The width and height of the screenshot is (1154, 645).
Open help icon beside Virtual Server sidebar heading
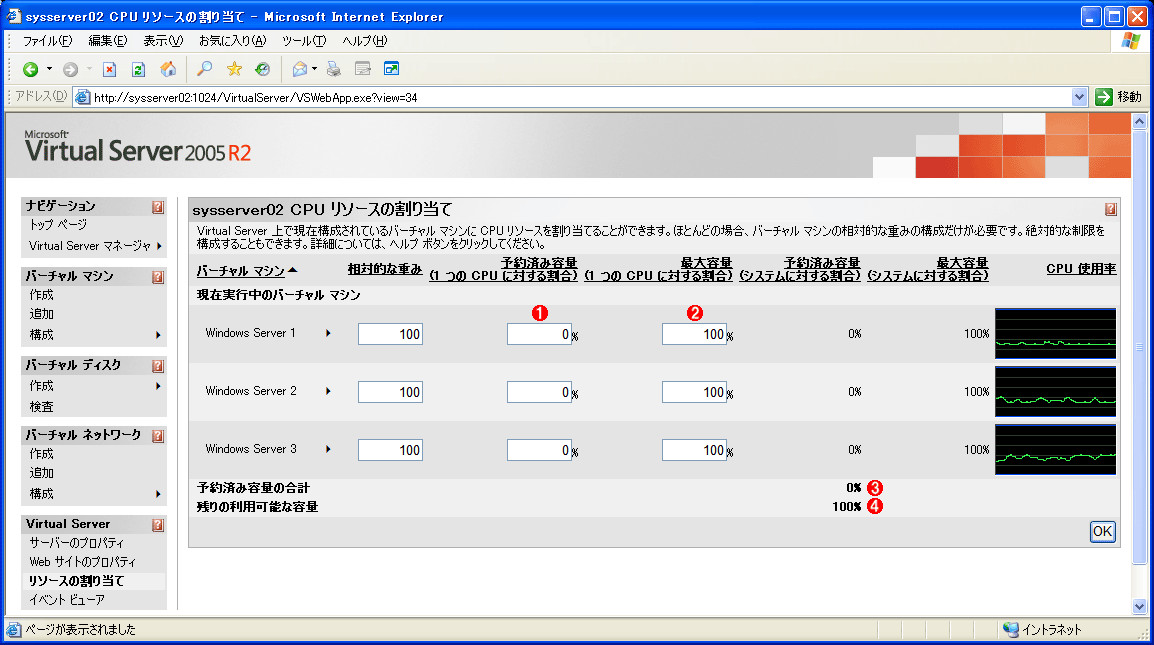point(157,525)
